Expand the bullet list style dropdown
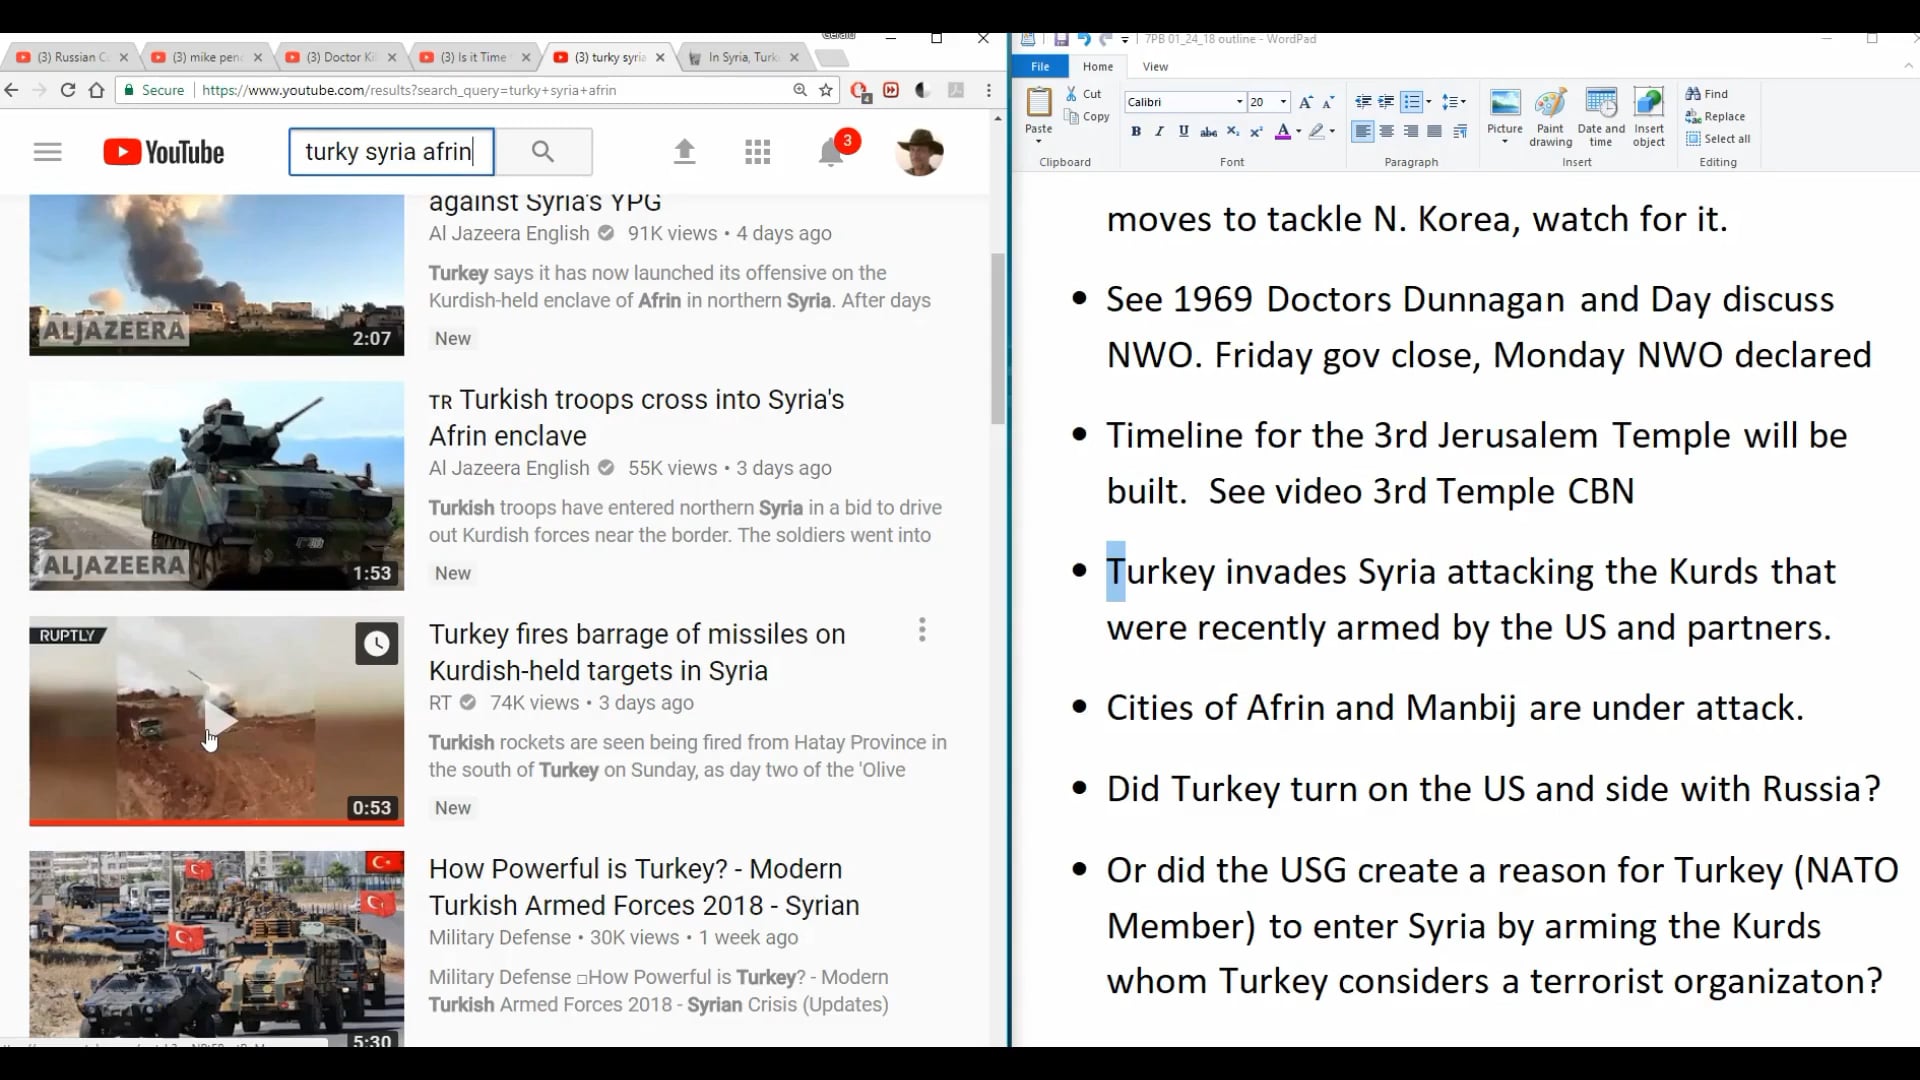The height and width of the screenshot is (1080, 1920). tap(1428, 102)
